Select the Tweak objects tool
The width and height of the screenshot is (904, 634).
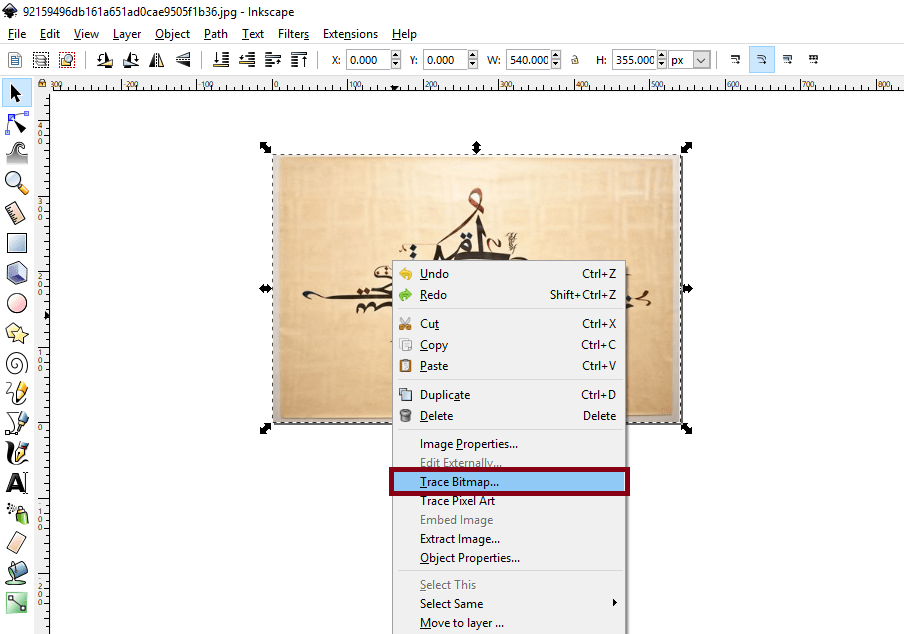pyautogui.click(x=17, y=153)
